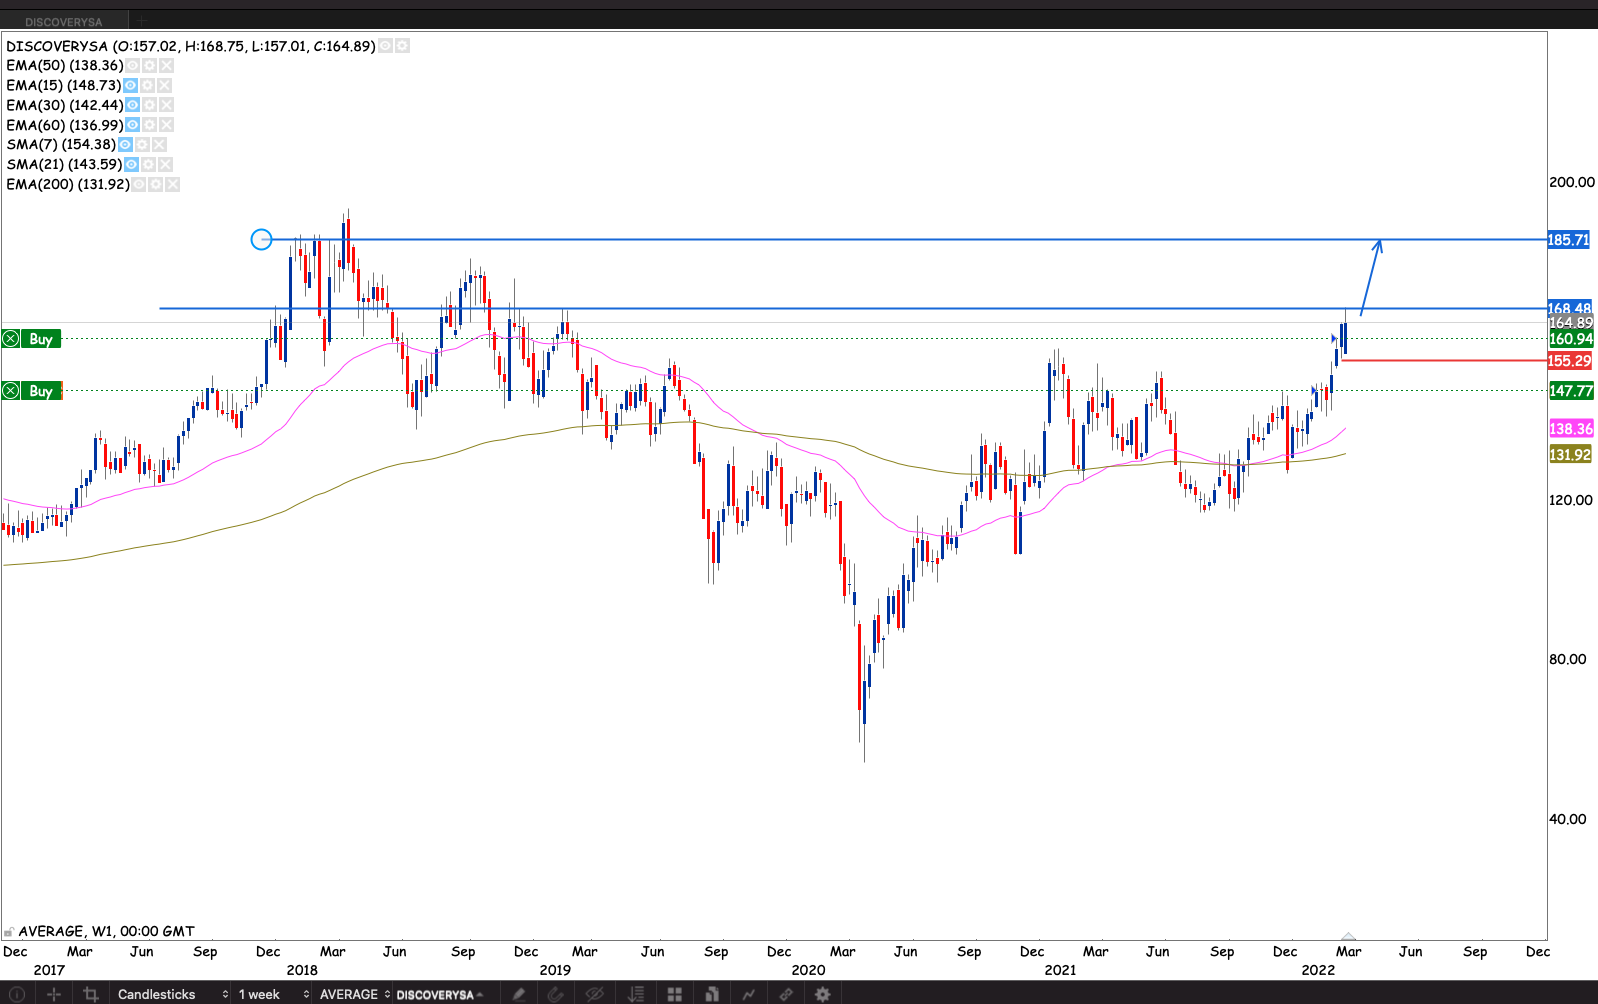Open settings gear for EMA(50) indicator
This screenshot has height=1004, width=1598.
click(x=149, y=66)
